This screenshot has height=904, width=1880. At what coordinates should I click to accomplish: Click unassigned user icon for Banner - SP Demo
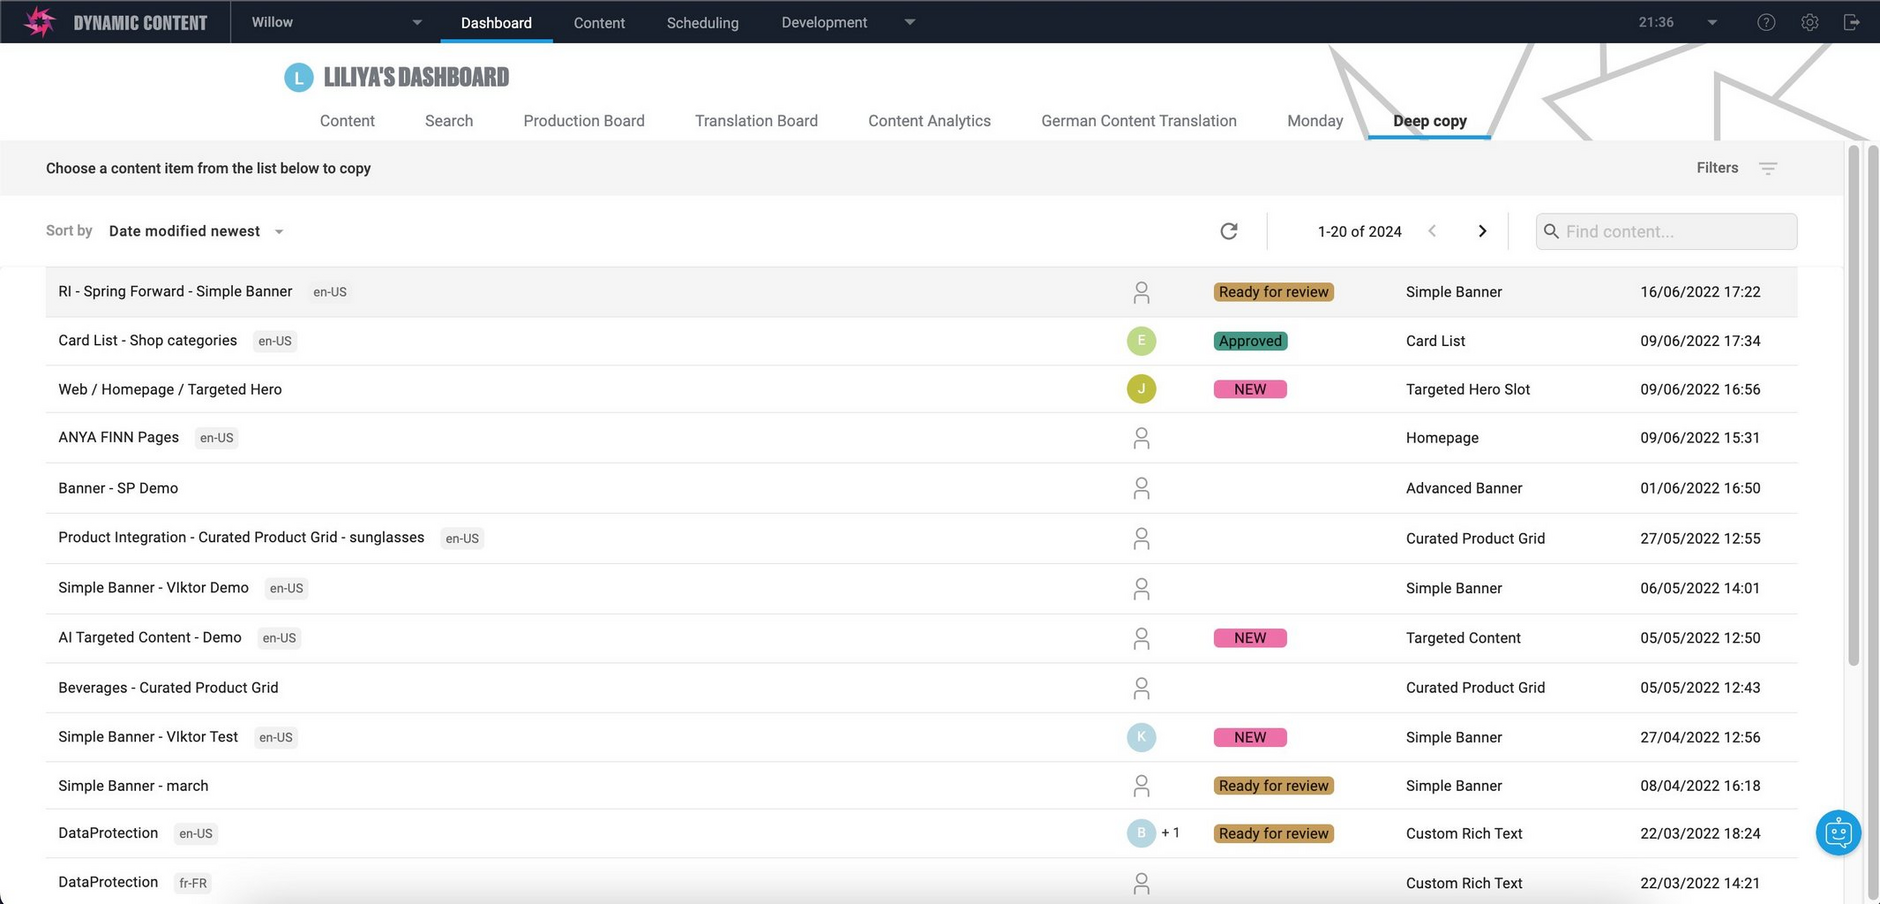click(1141, 488)
